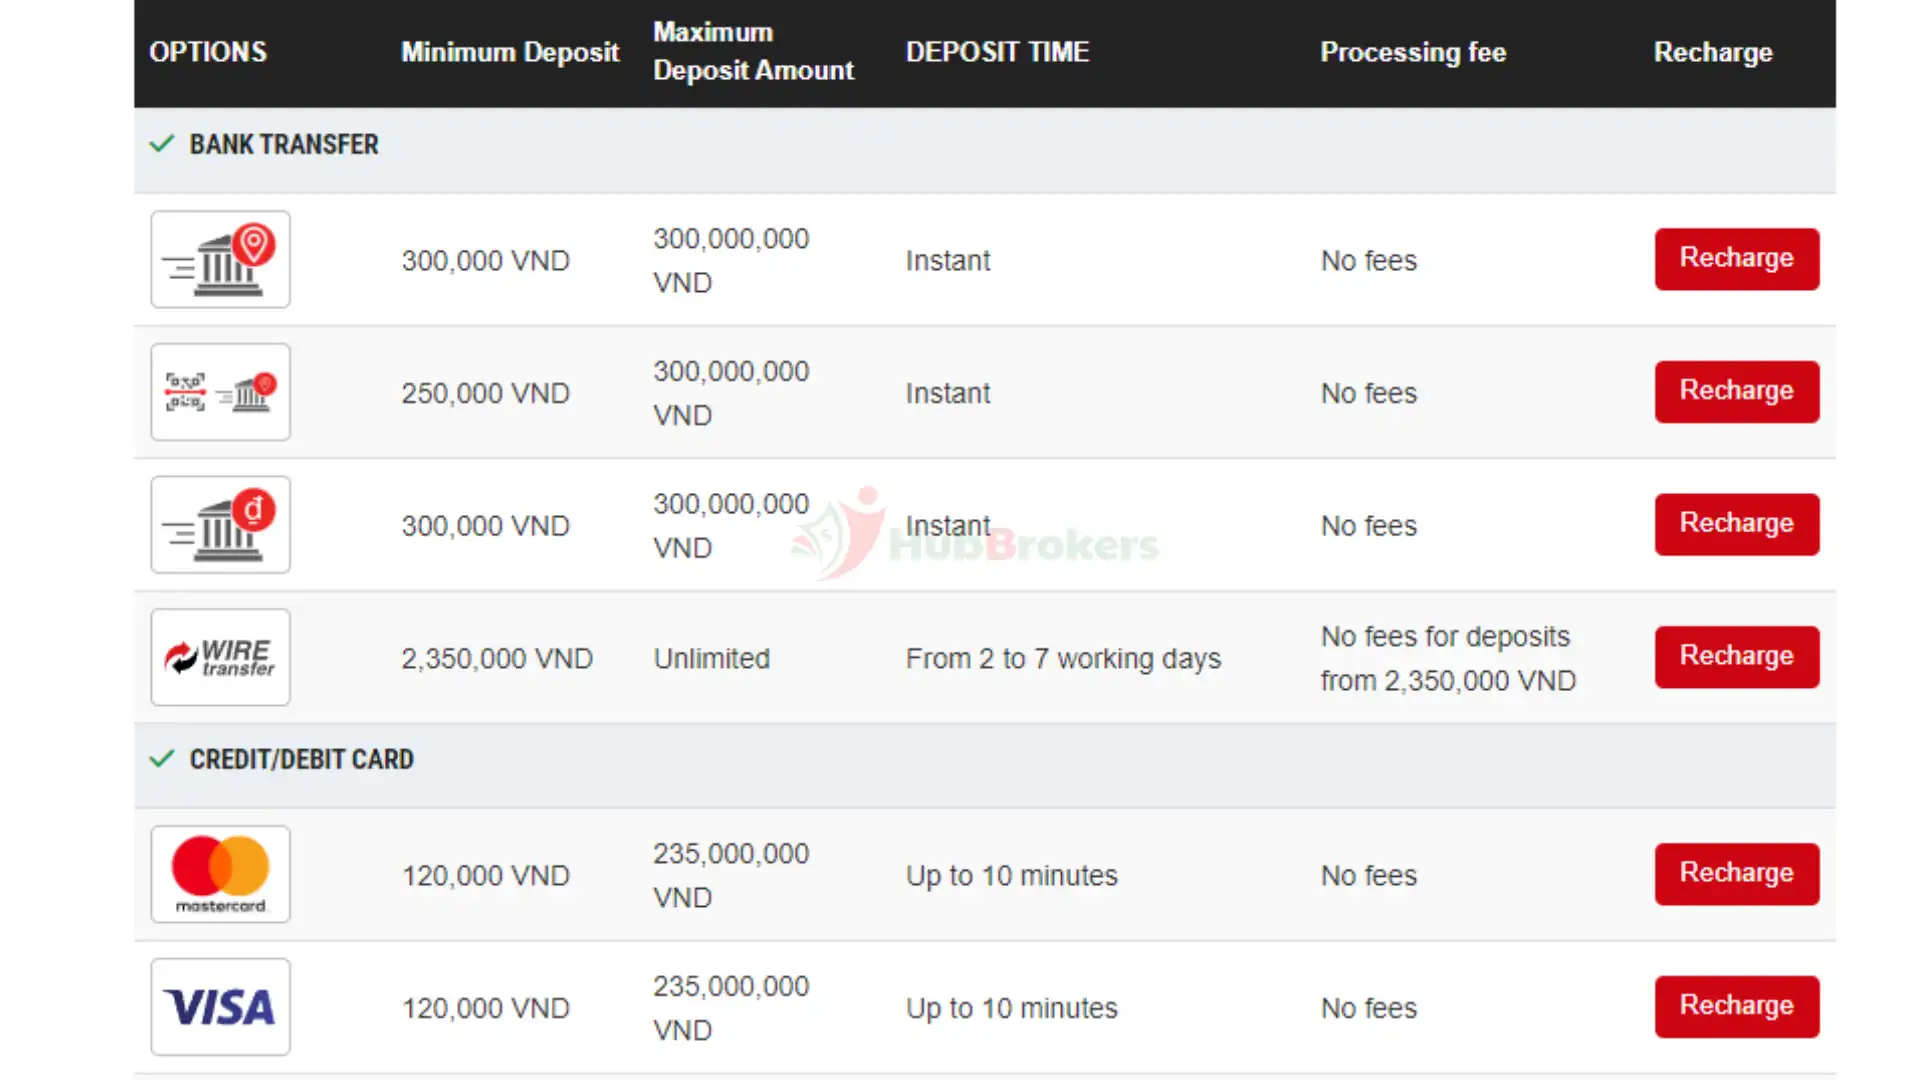Viewport: 1920px width, 1080px height.
Task: Click the Processing fee column header
Action: 1413,52
